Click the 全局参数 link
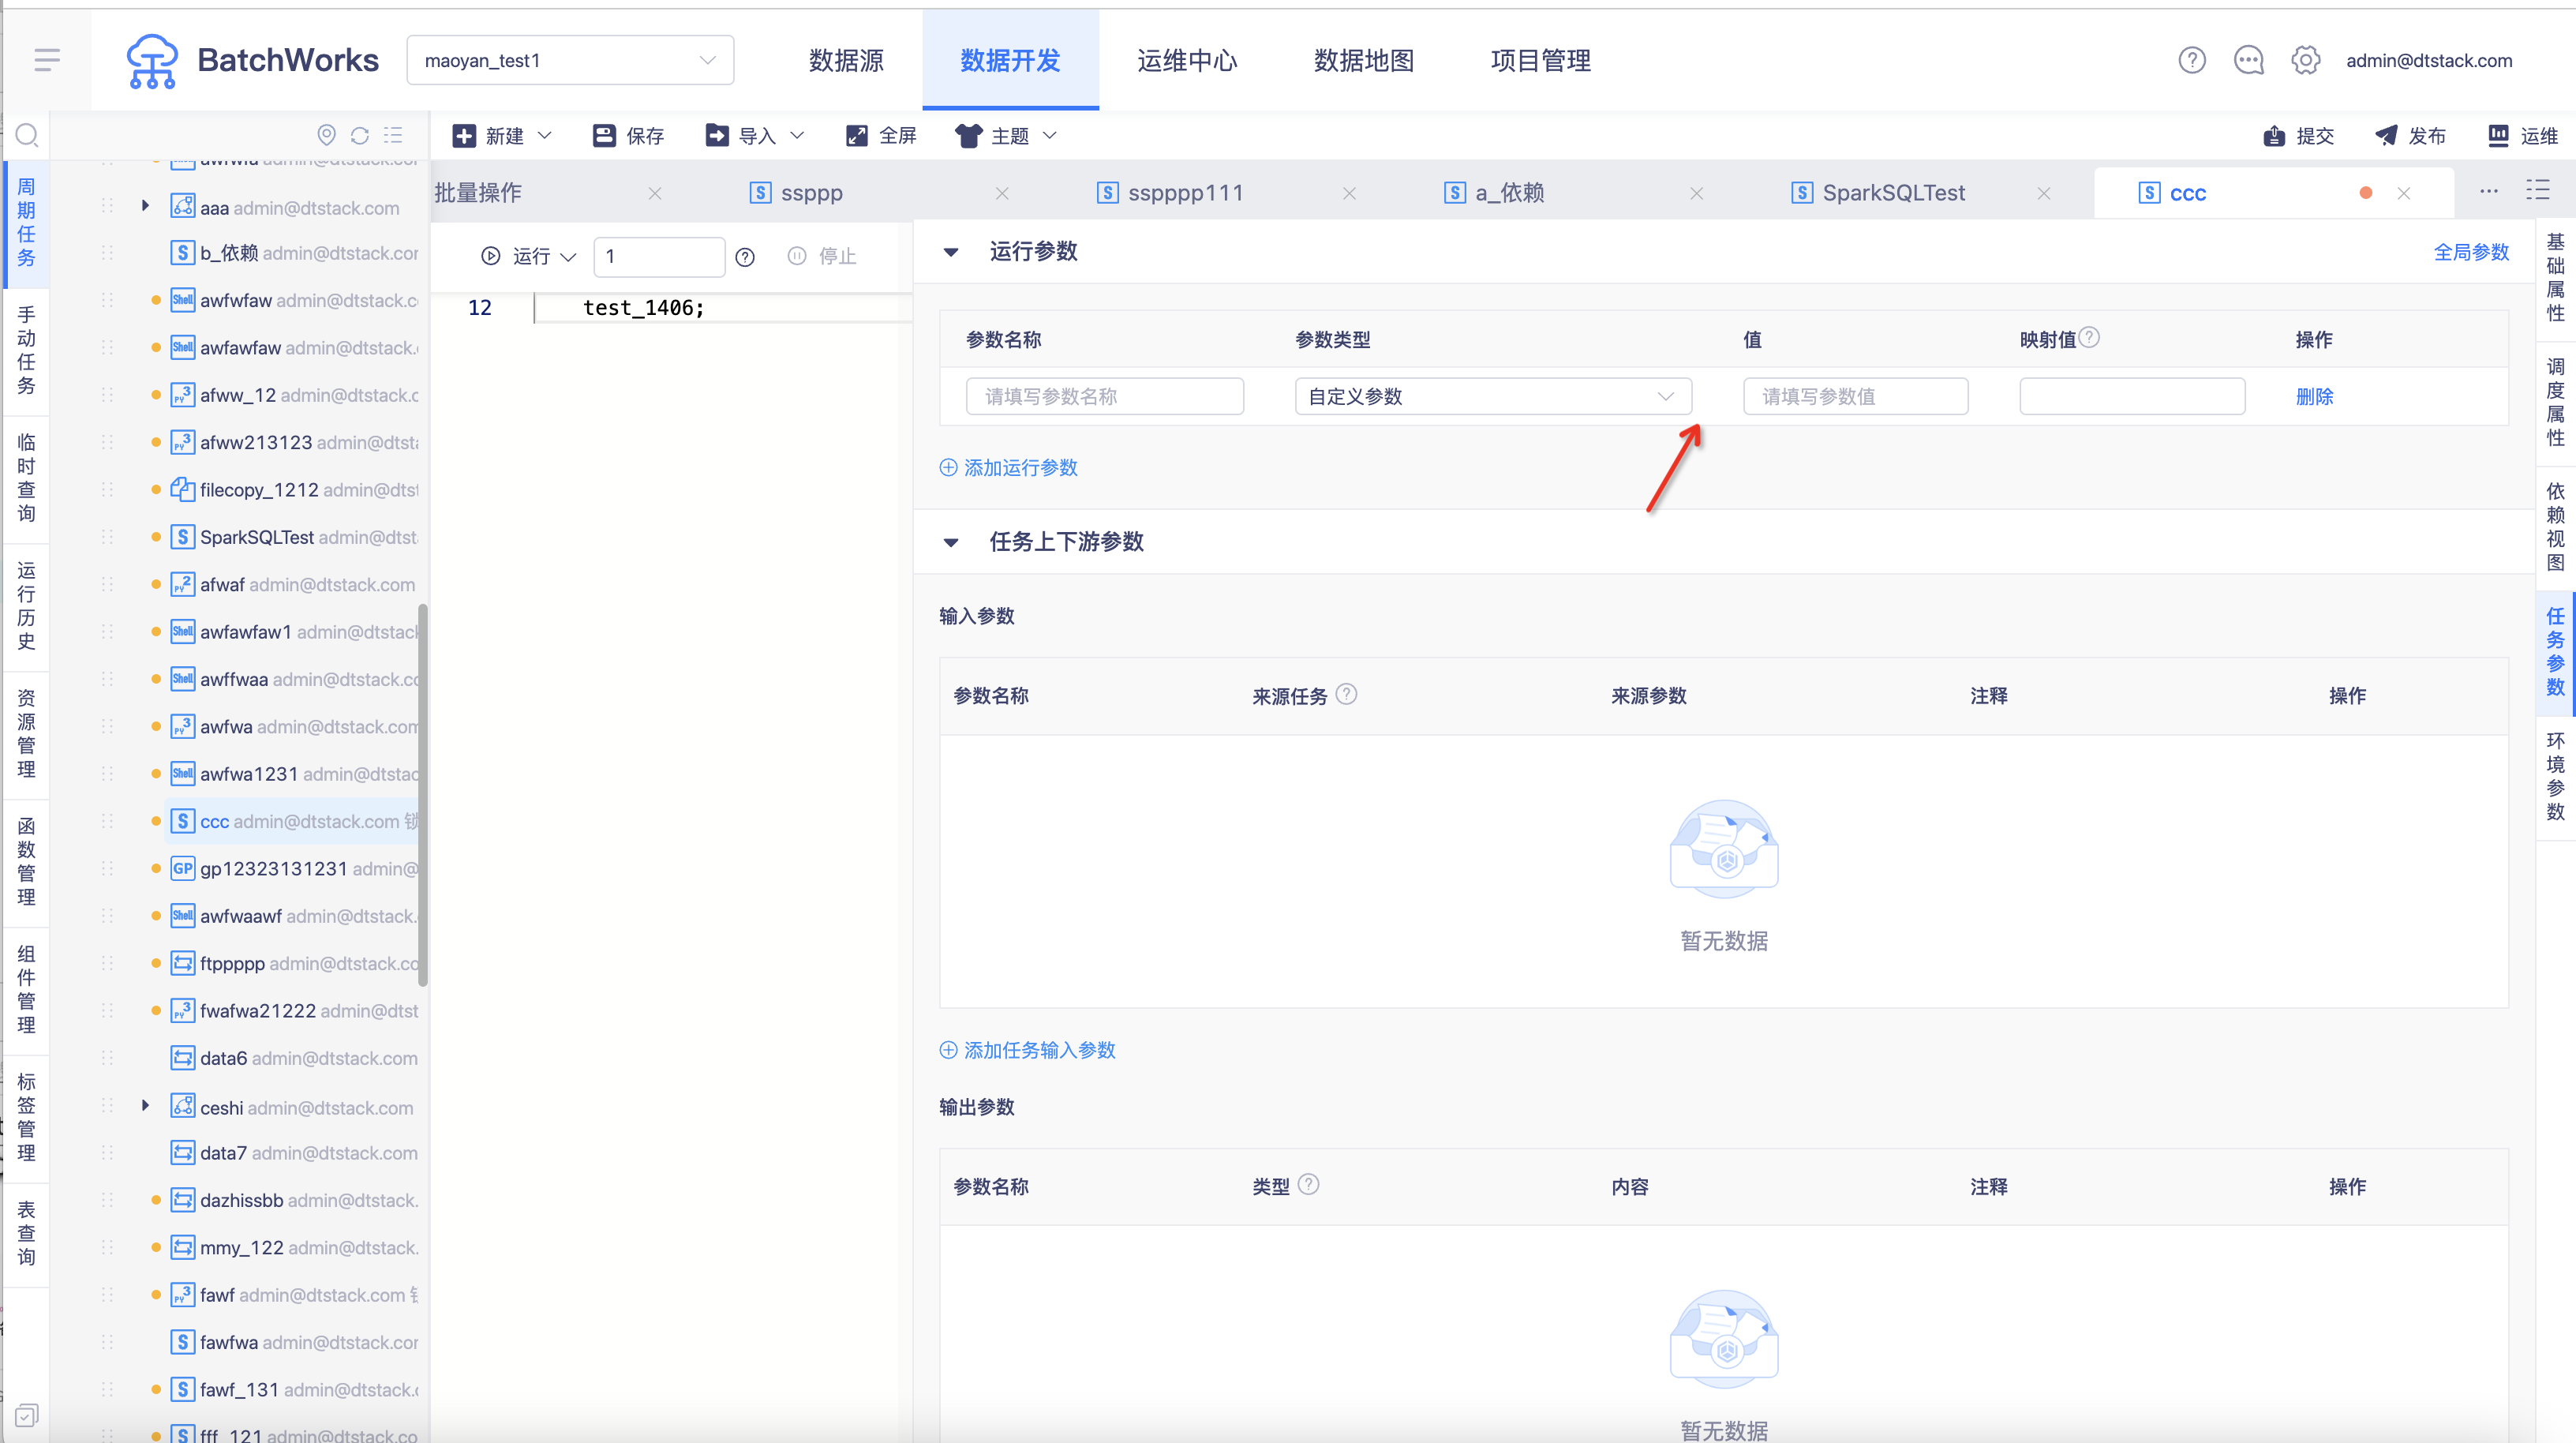Image resolution: width=2576 pixels, height=1443 pixels. [2471, 252]
